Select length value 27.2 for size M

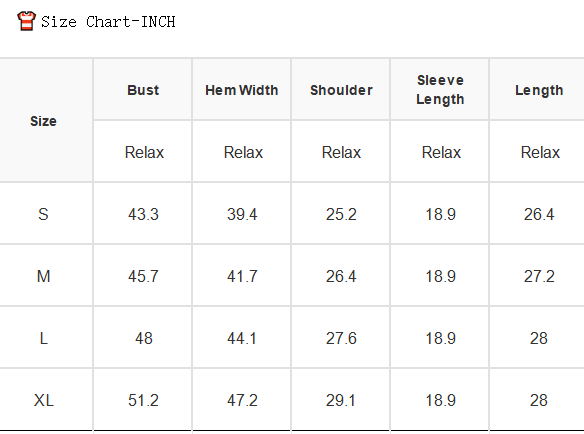(539, 276)
